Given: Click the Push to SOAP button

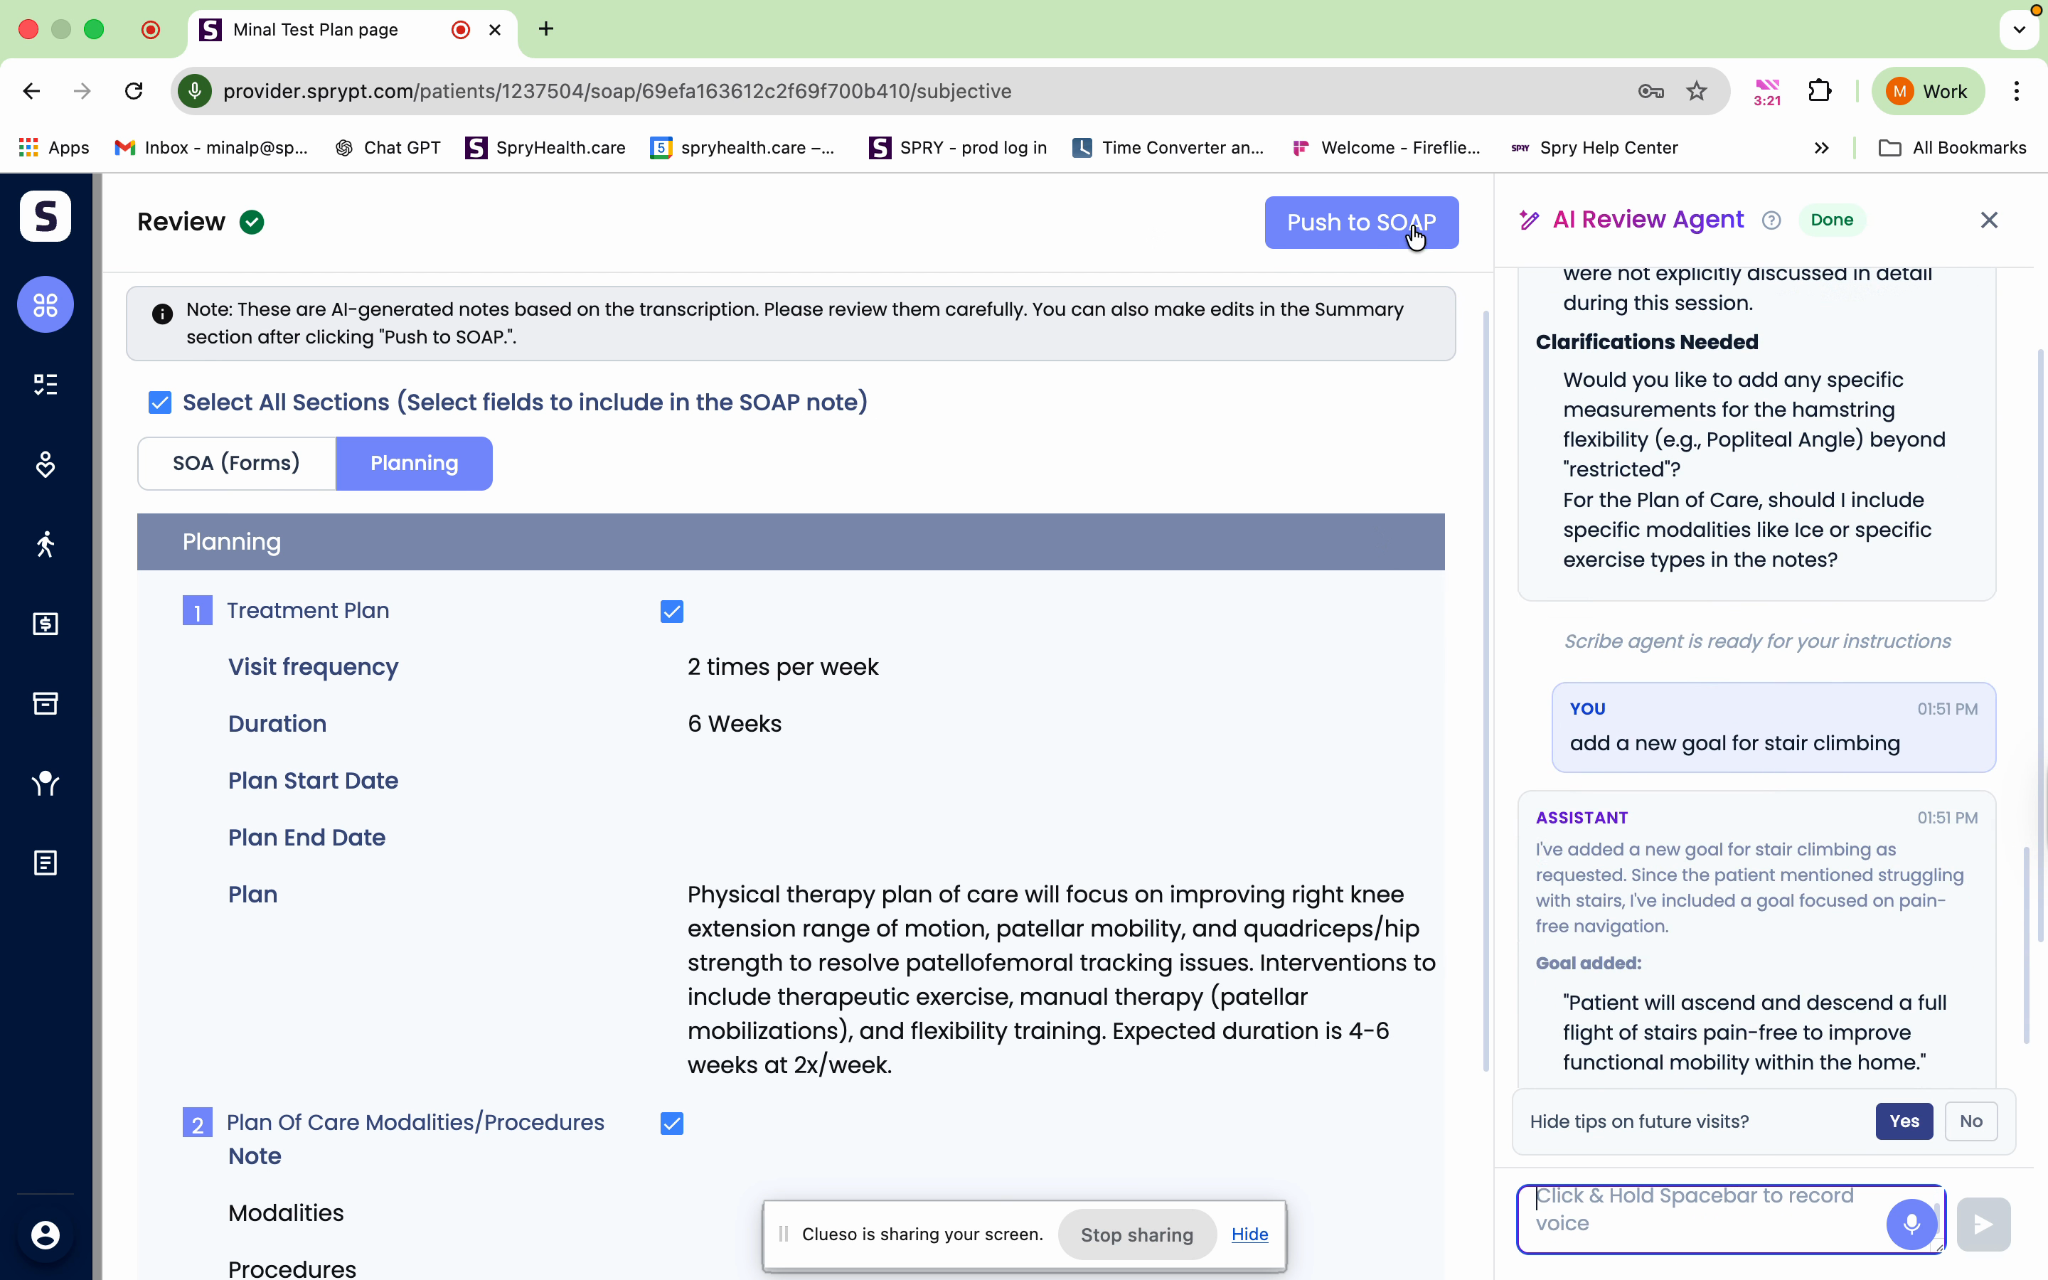Looking at the screenshot, I should (1361, 222).
